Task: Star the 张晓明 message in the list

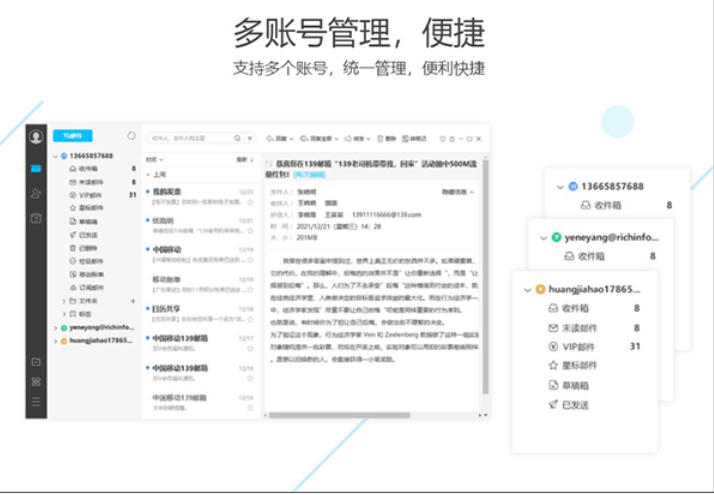Action: (x=250, y=231)
